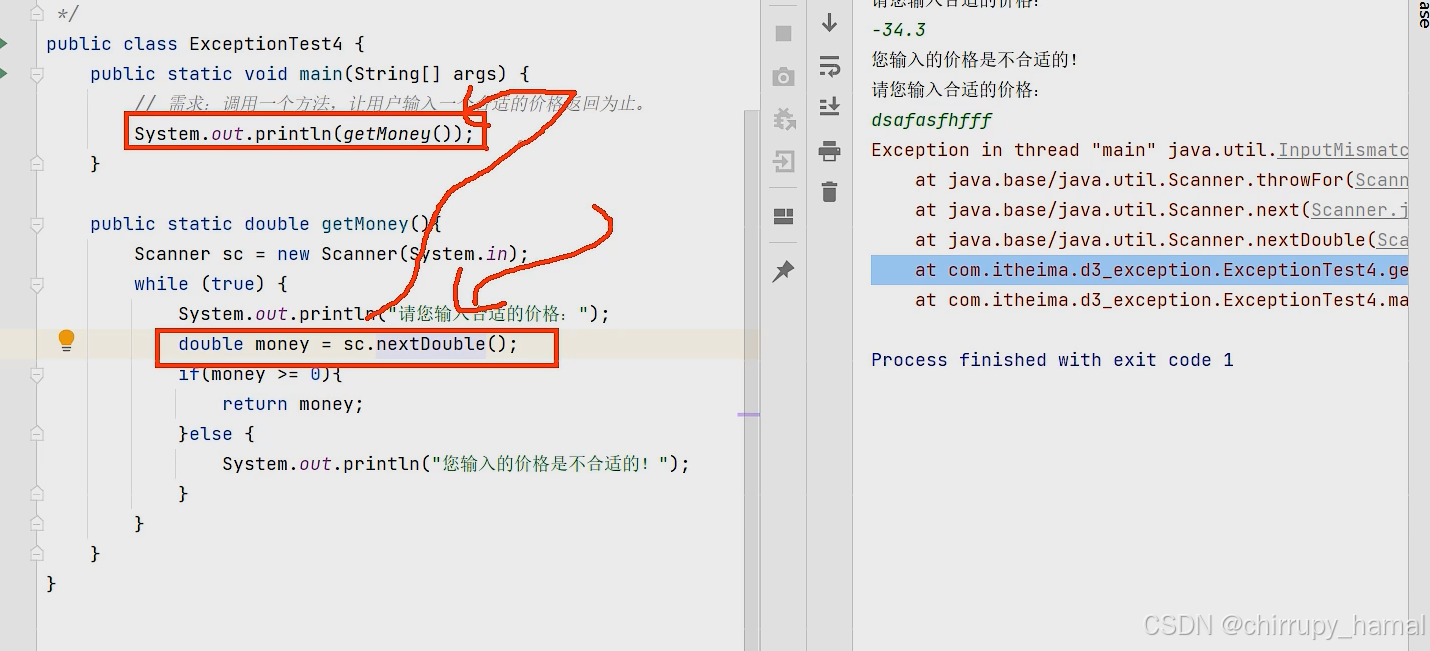Open source link on the Scanner.nextDouble line
Screen dimensions: 1430x651
1392,240
